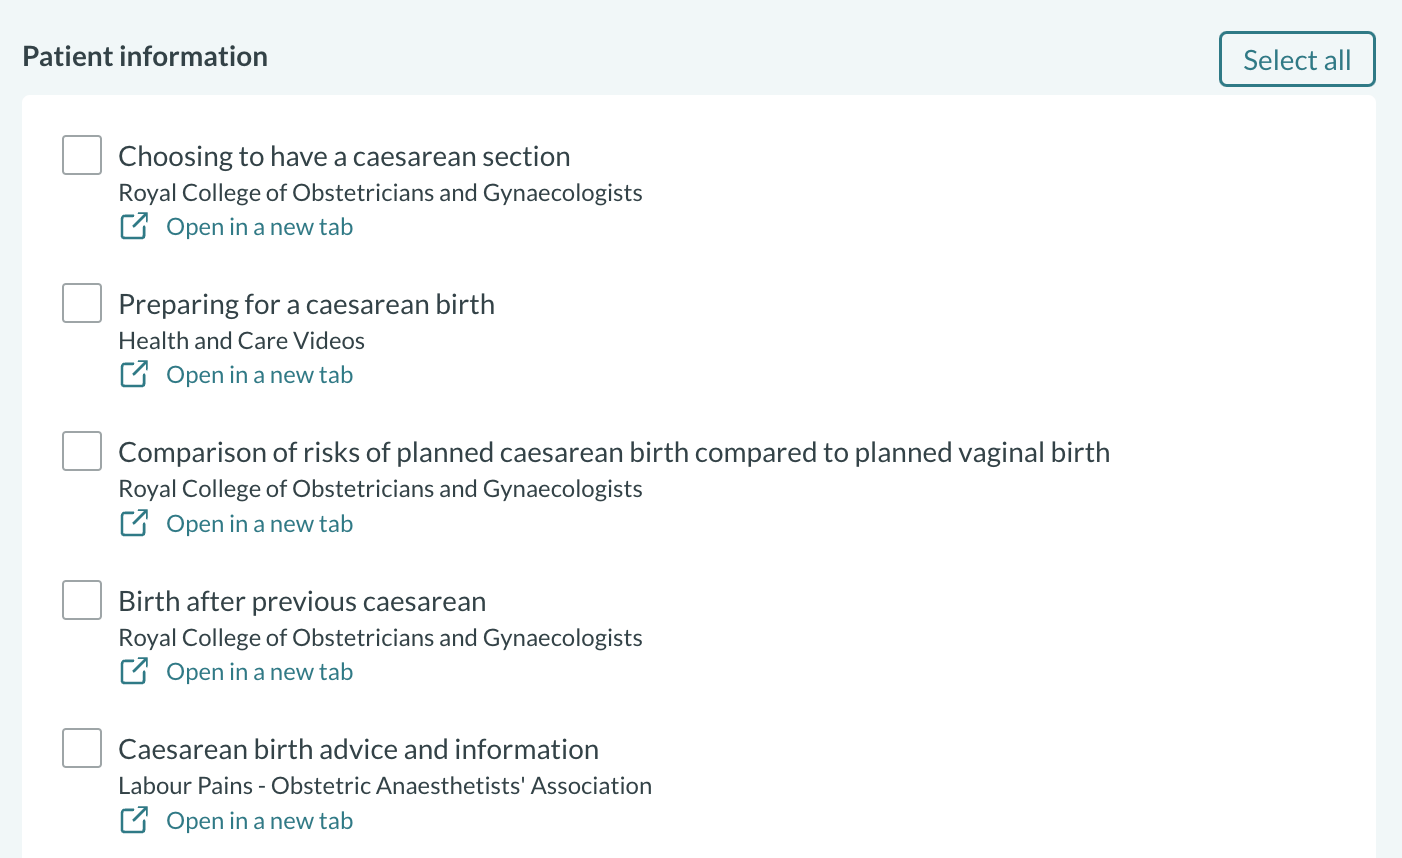
Task: Click external-link icon under 'Choosing to have a caesarean section'
Action: pos(134,227)
